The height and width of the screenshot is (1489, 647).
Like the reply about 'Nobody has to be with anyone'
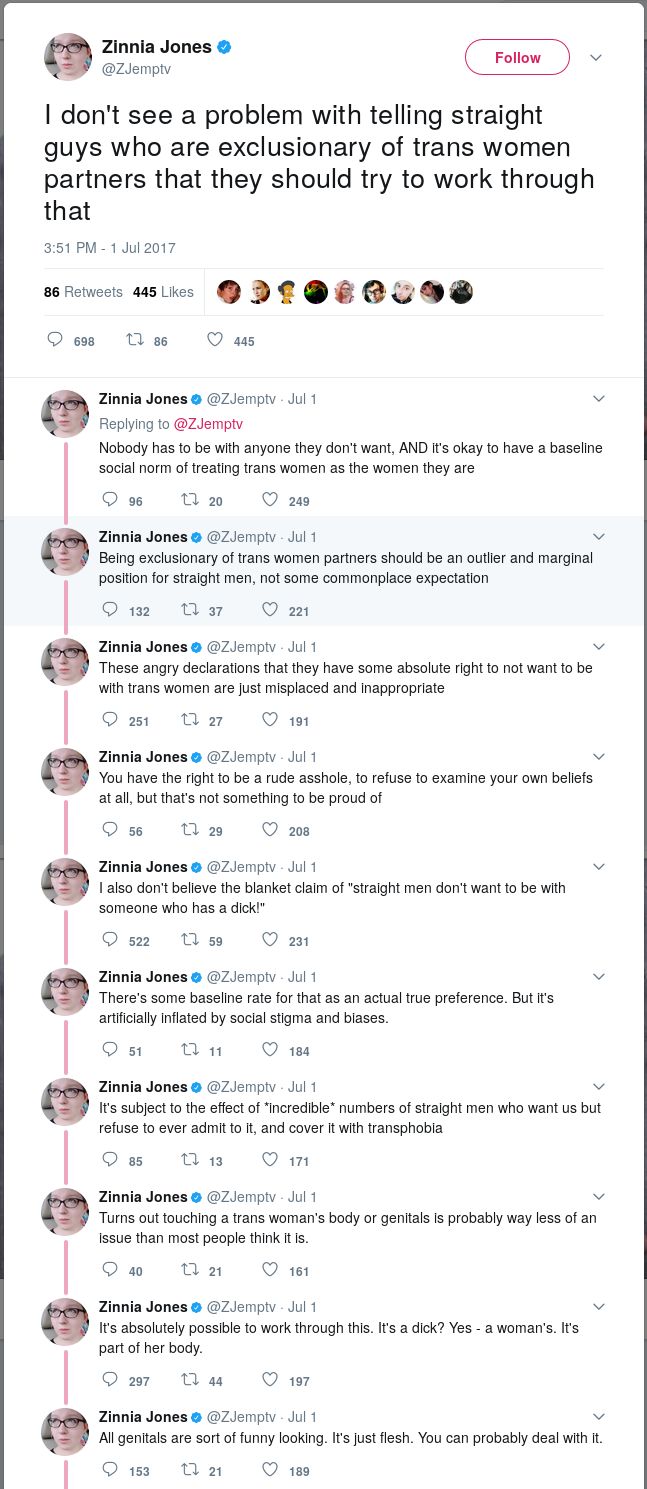(x=269, y=500)
